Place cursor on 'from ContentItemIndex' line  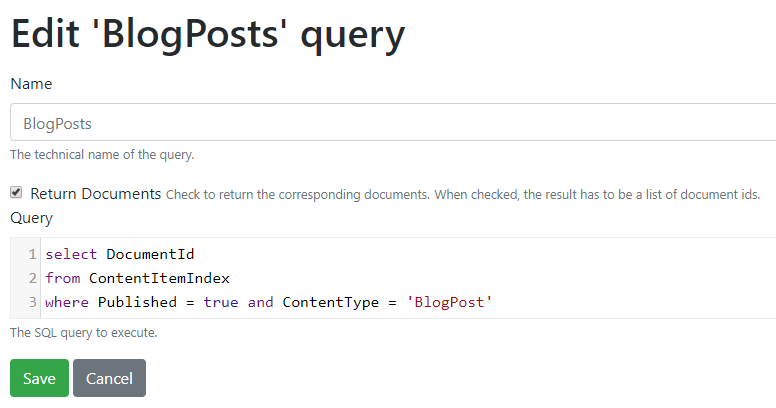408,278
